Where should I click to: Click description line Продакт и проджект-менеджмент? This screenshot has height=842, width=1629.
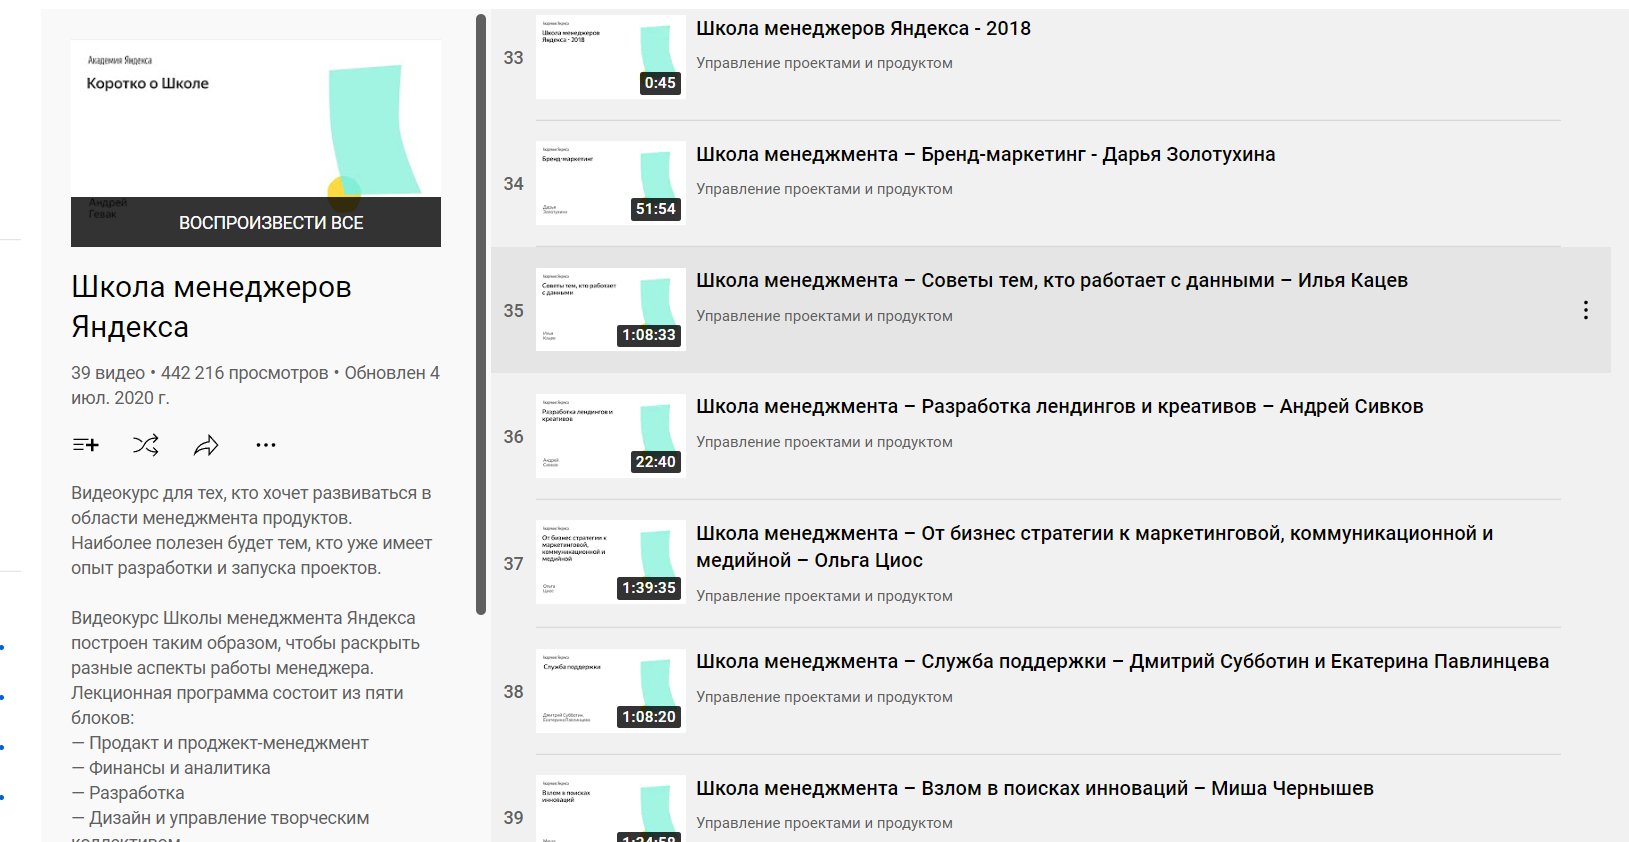(x=220, y=743)
